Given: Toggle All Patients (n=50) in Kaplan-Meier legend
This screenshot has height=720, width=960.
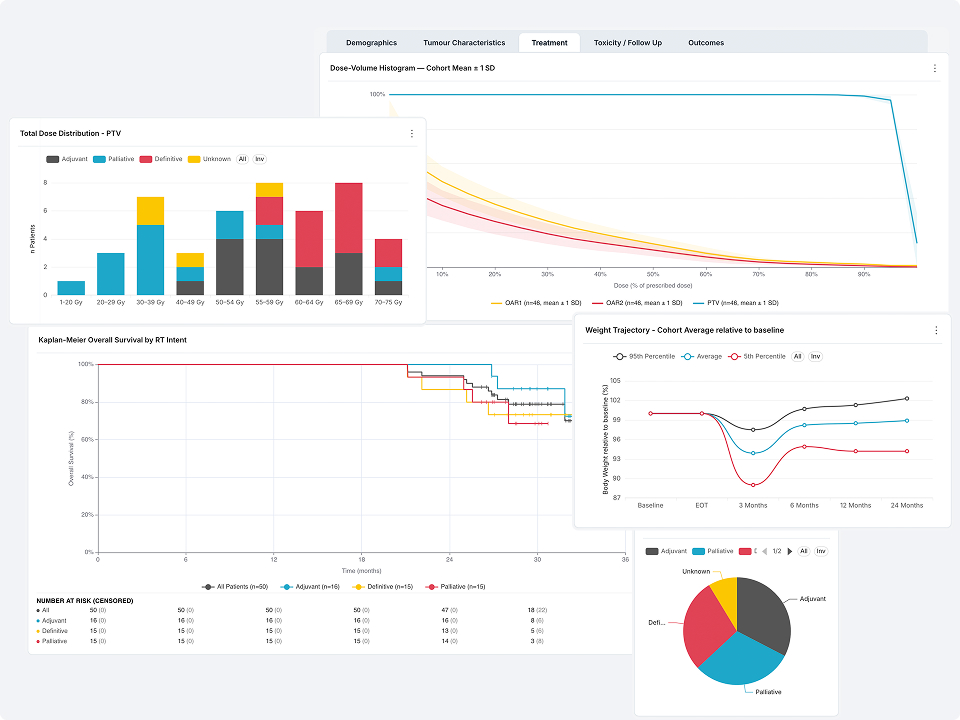Looking at the screenshot, I should (235, 587).
